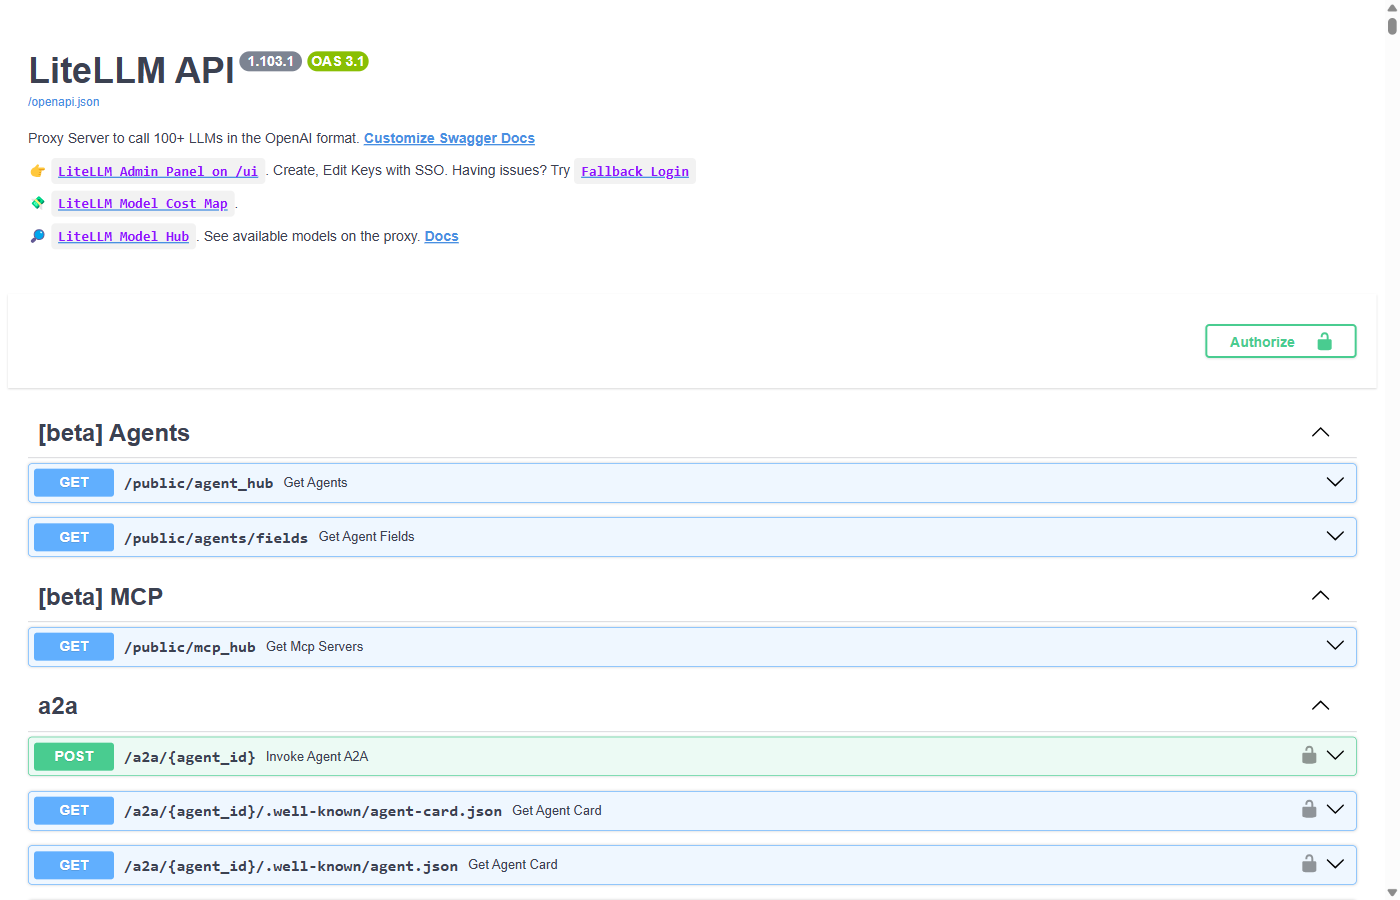Click the lock icon on agent-card.json endpoint row

[x=1309, y=809]
